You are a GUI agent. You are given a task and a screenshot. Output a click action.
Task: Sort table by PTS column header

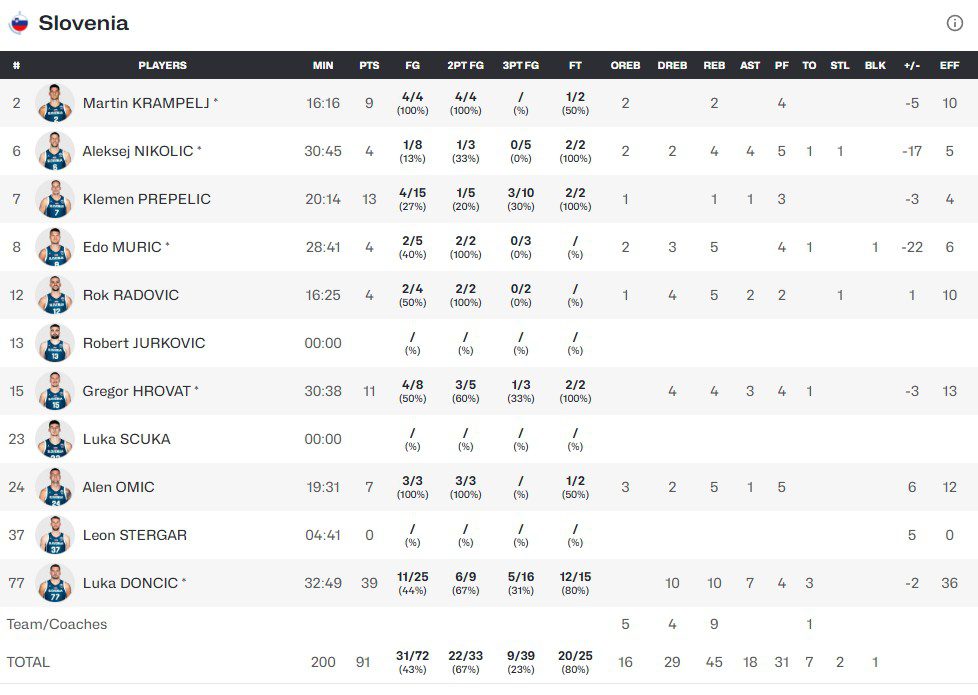[x=369, y=66]
